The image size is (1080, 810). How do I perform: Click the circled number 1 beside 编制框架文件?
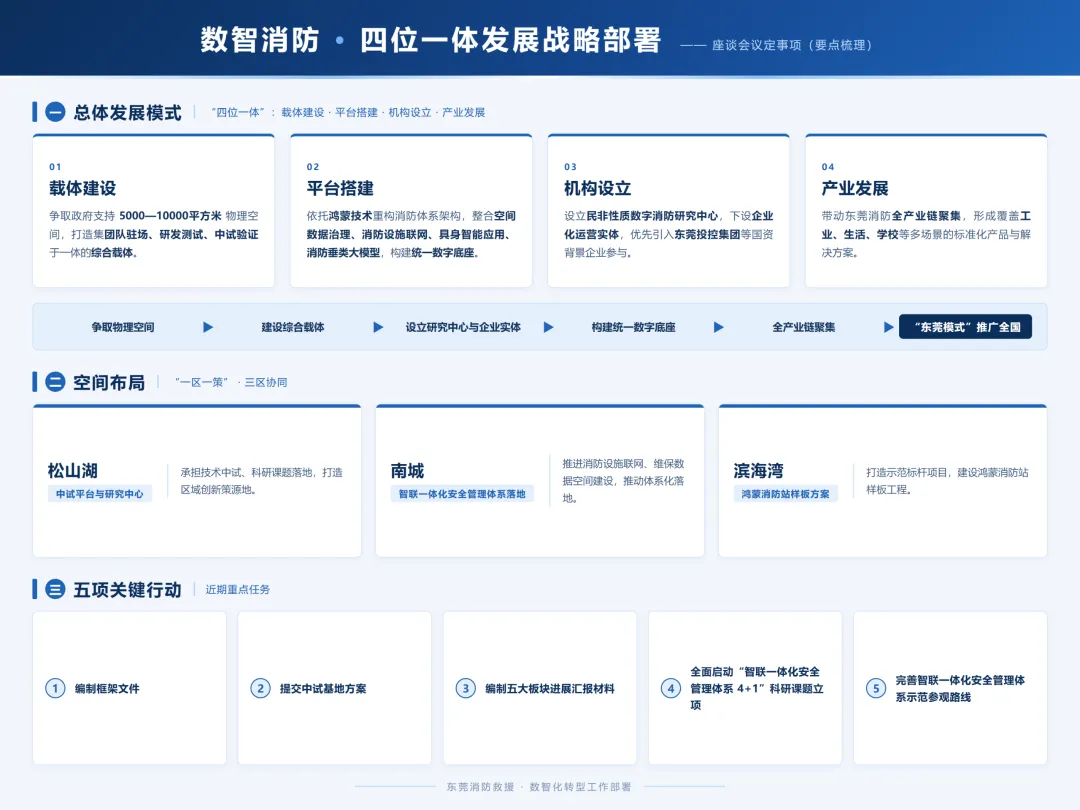click(x=55, y=688)
